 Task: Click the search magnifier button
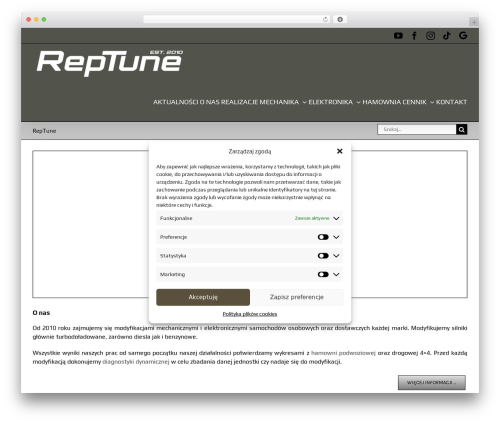pos(462,129)
